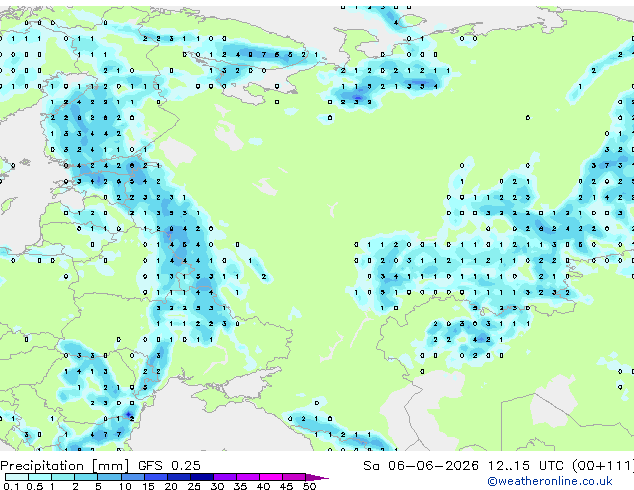This screenshot has width=634, height=490.
Task: Select the '12..15 UTC' time range text
Action: [x=526, y=466]
